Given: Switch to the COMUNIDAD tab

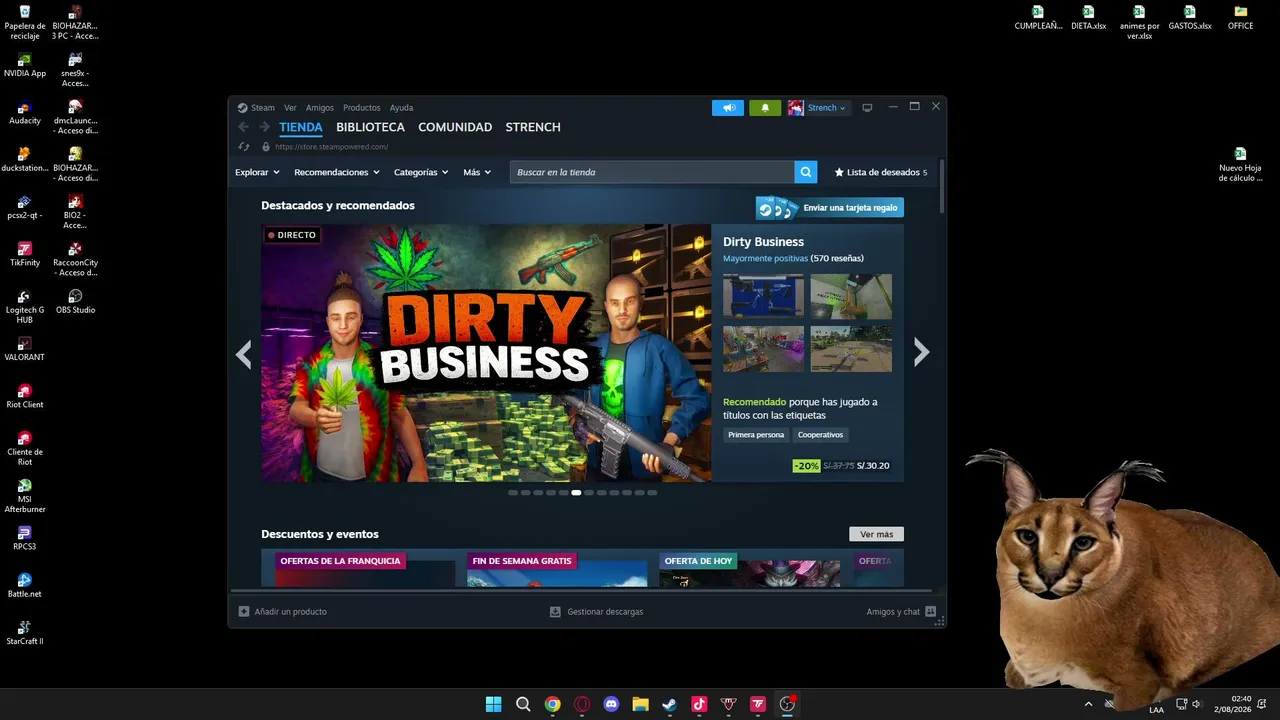Looking at the screenshot, I should click(455, 127).
